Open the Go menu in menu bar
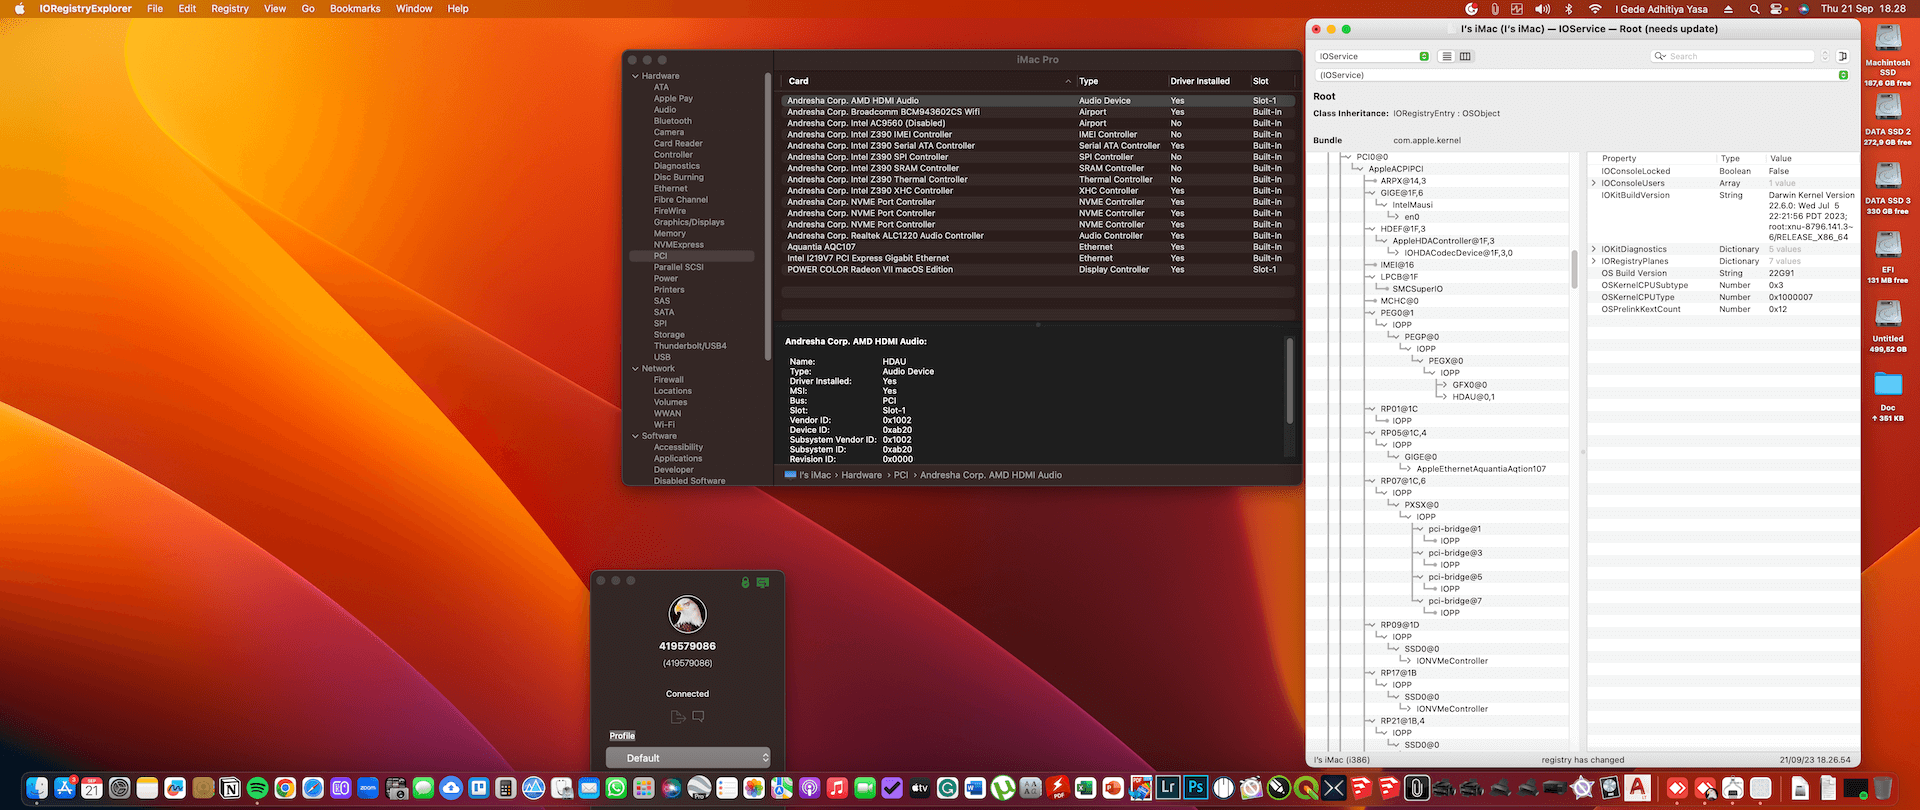The width and height of the screenshot is (1920, 810). click(x=308, y=9)
